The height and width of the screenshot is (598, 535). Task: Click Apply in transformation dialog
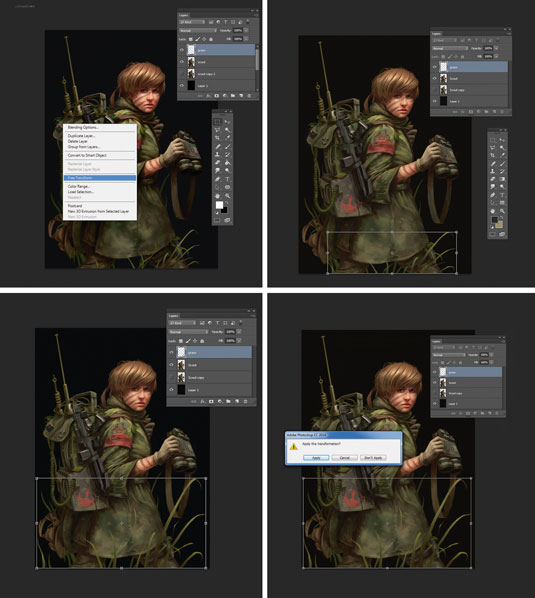coord(316,457)
